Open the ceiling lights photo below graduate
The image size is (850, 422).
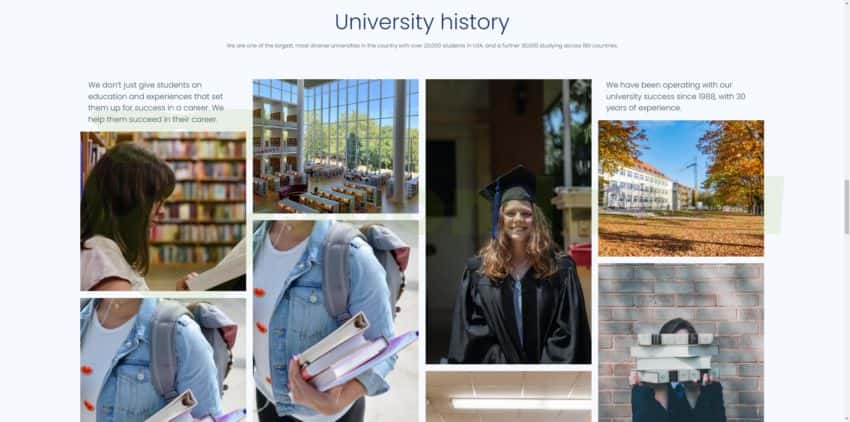(508, 397)
